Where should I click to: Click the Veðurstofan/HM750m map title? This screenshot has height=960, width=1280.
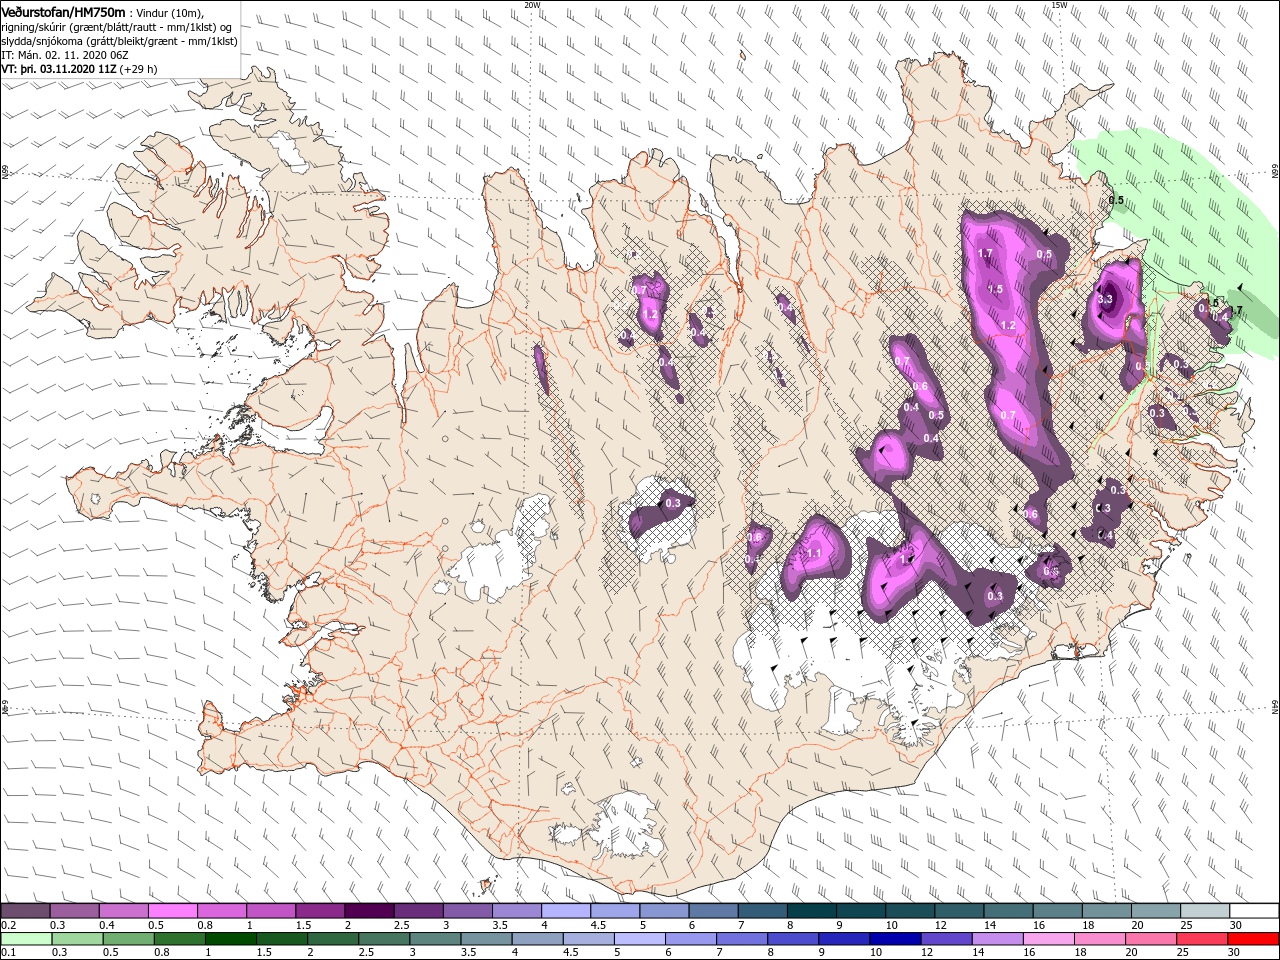tap(63, 12)
